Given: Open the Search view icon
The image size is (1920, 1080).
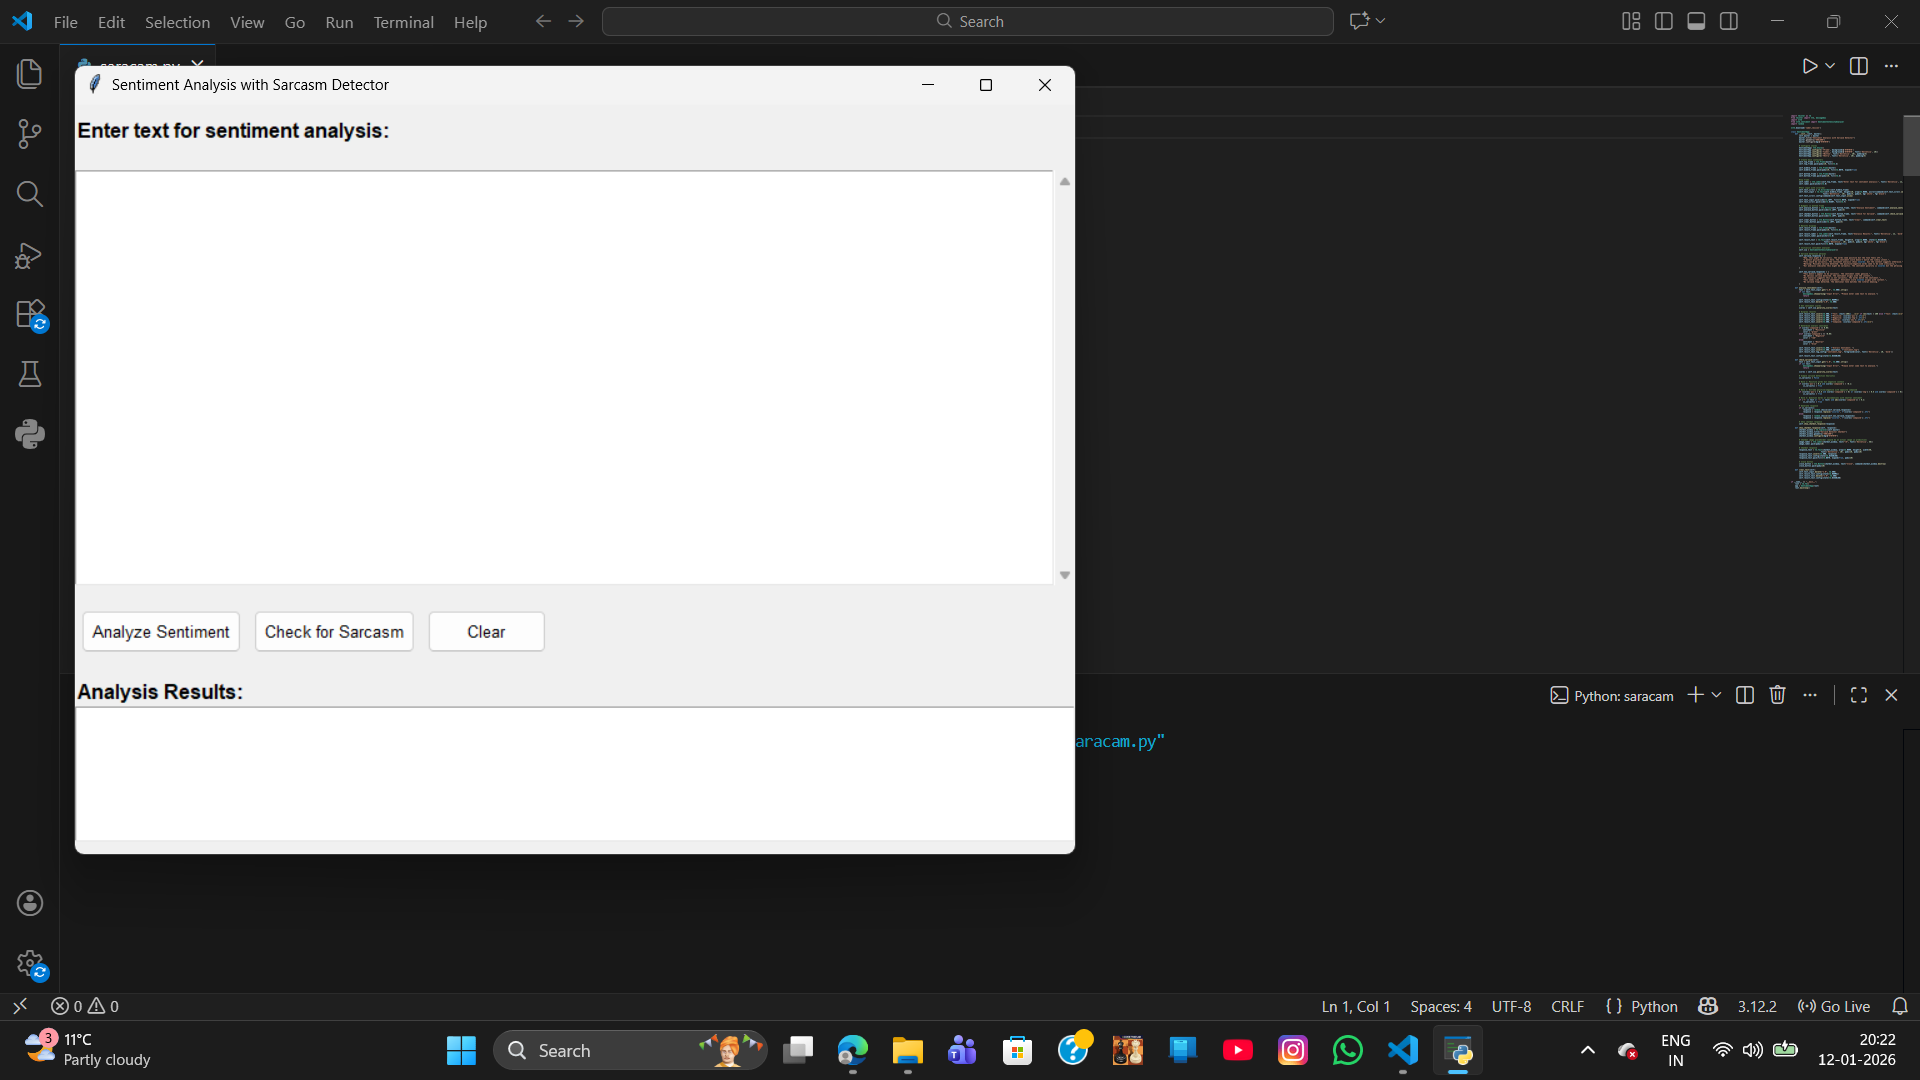Looking at the screenshot, I should pyautogui.click(x=29, y=194).
